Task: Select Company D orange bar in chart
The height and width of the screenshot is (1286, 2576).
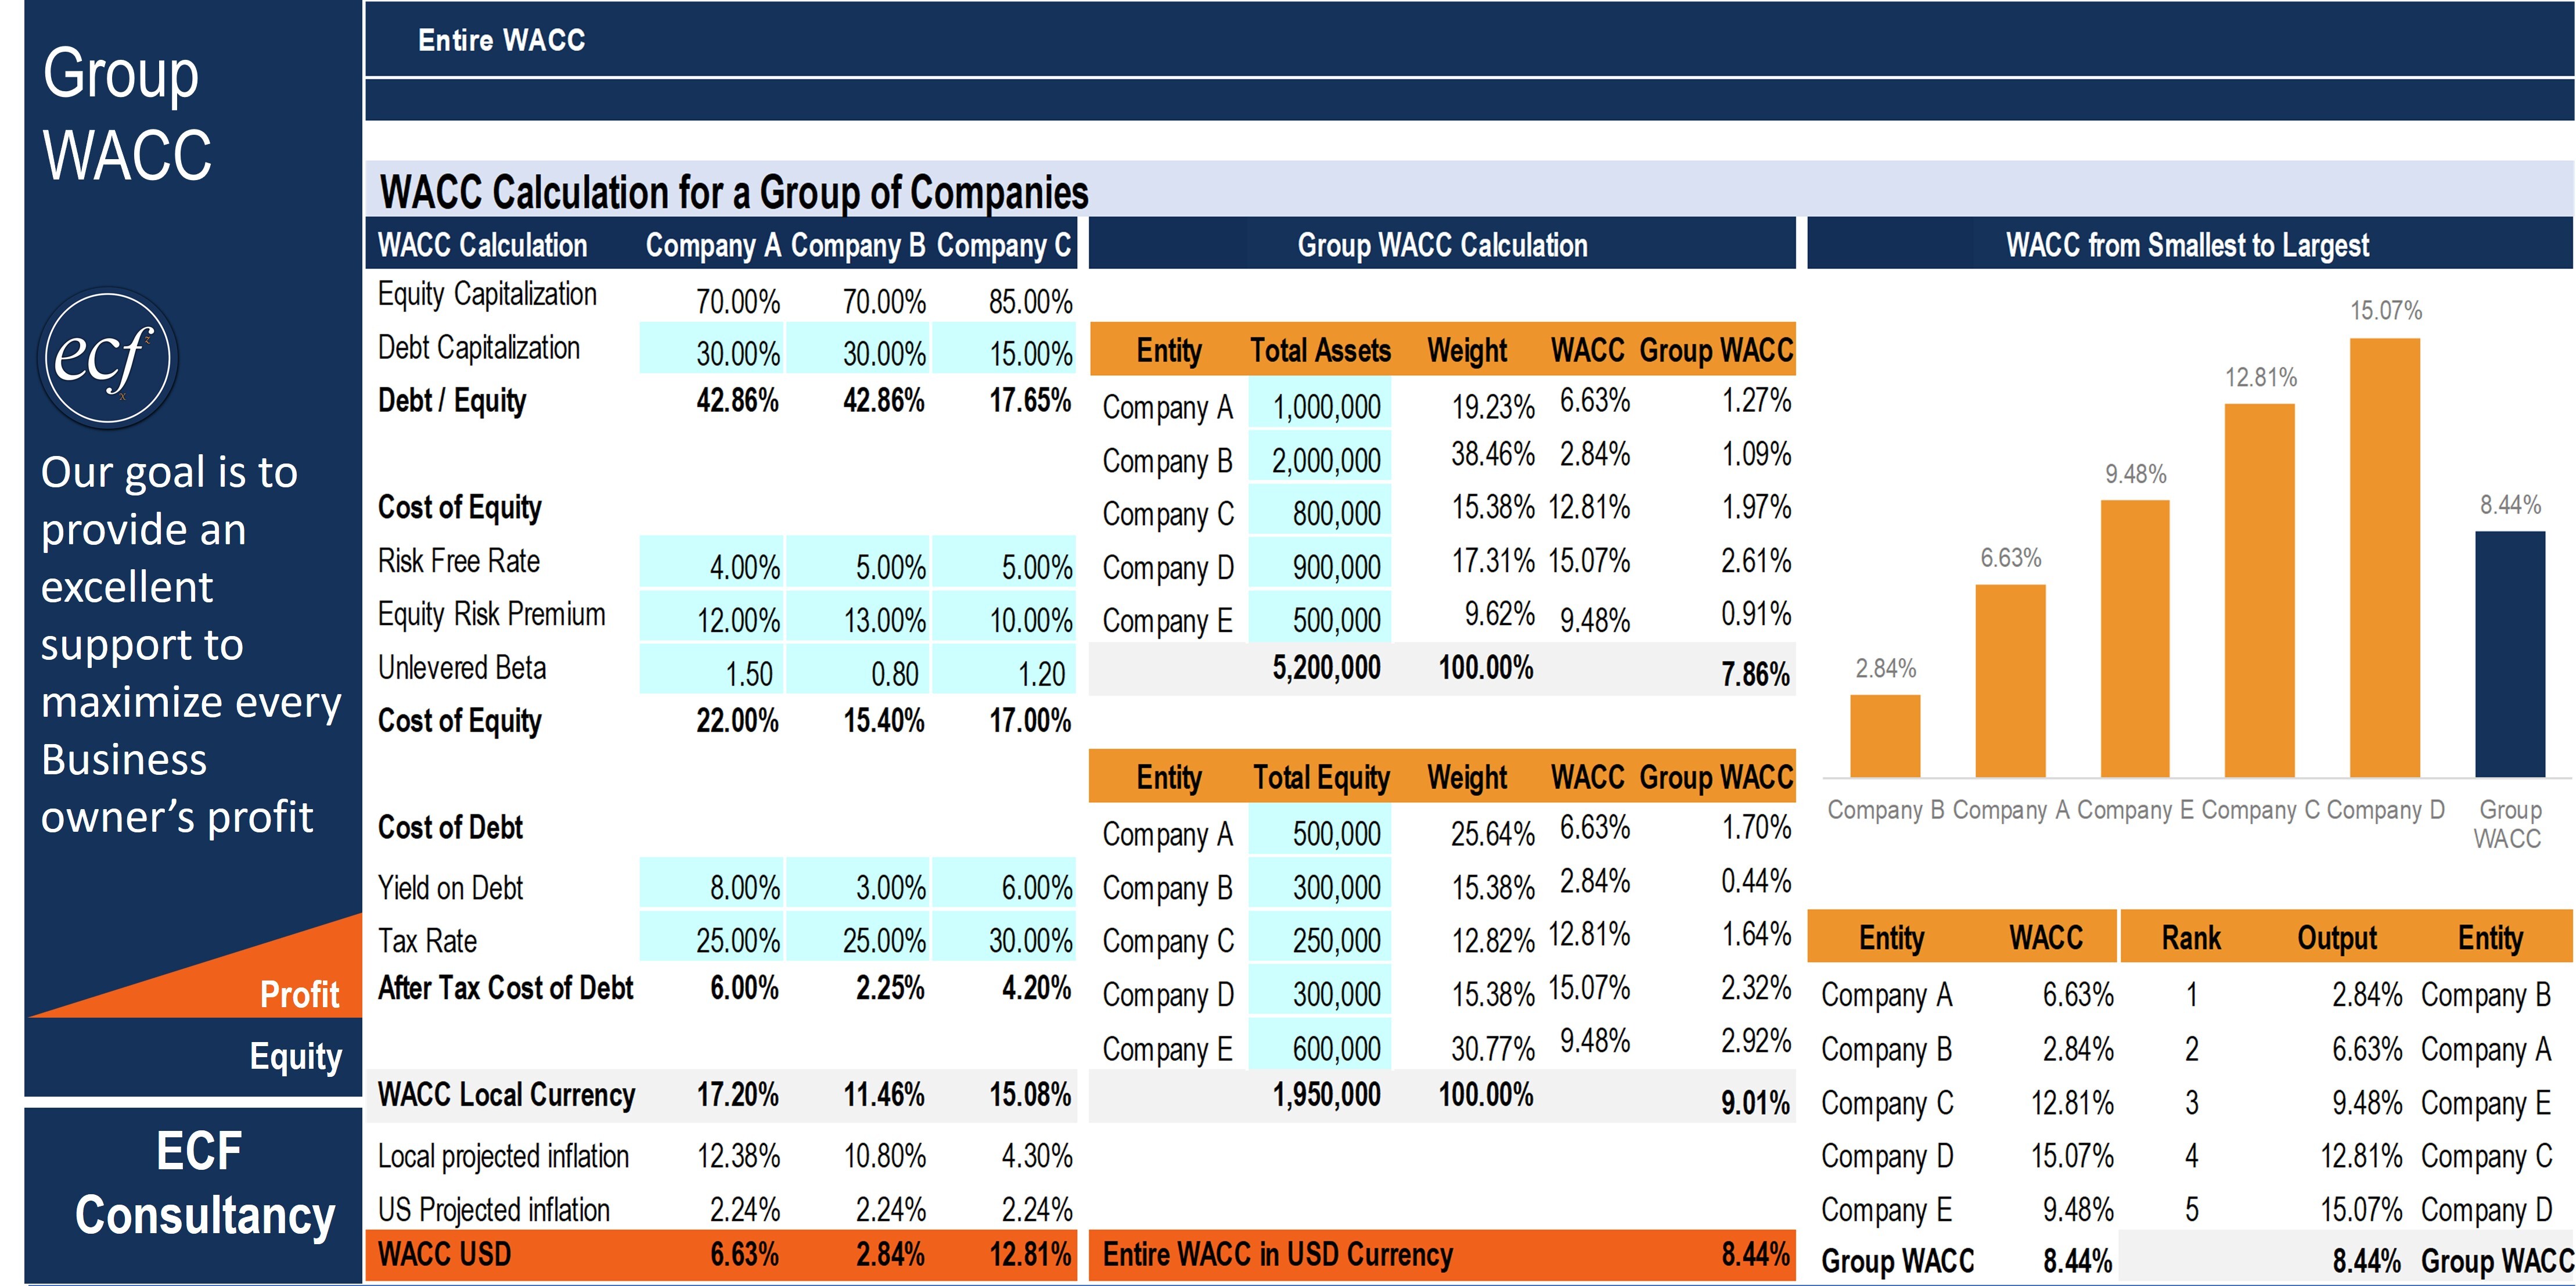Action: coord(2384,558)
